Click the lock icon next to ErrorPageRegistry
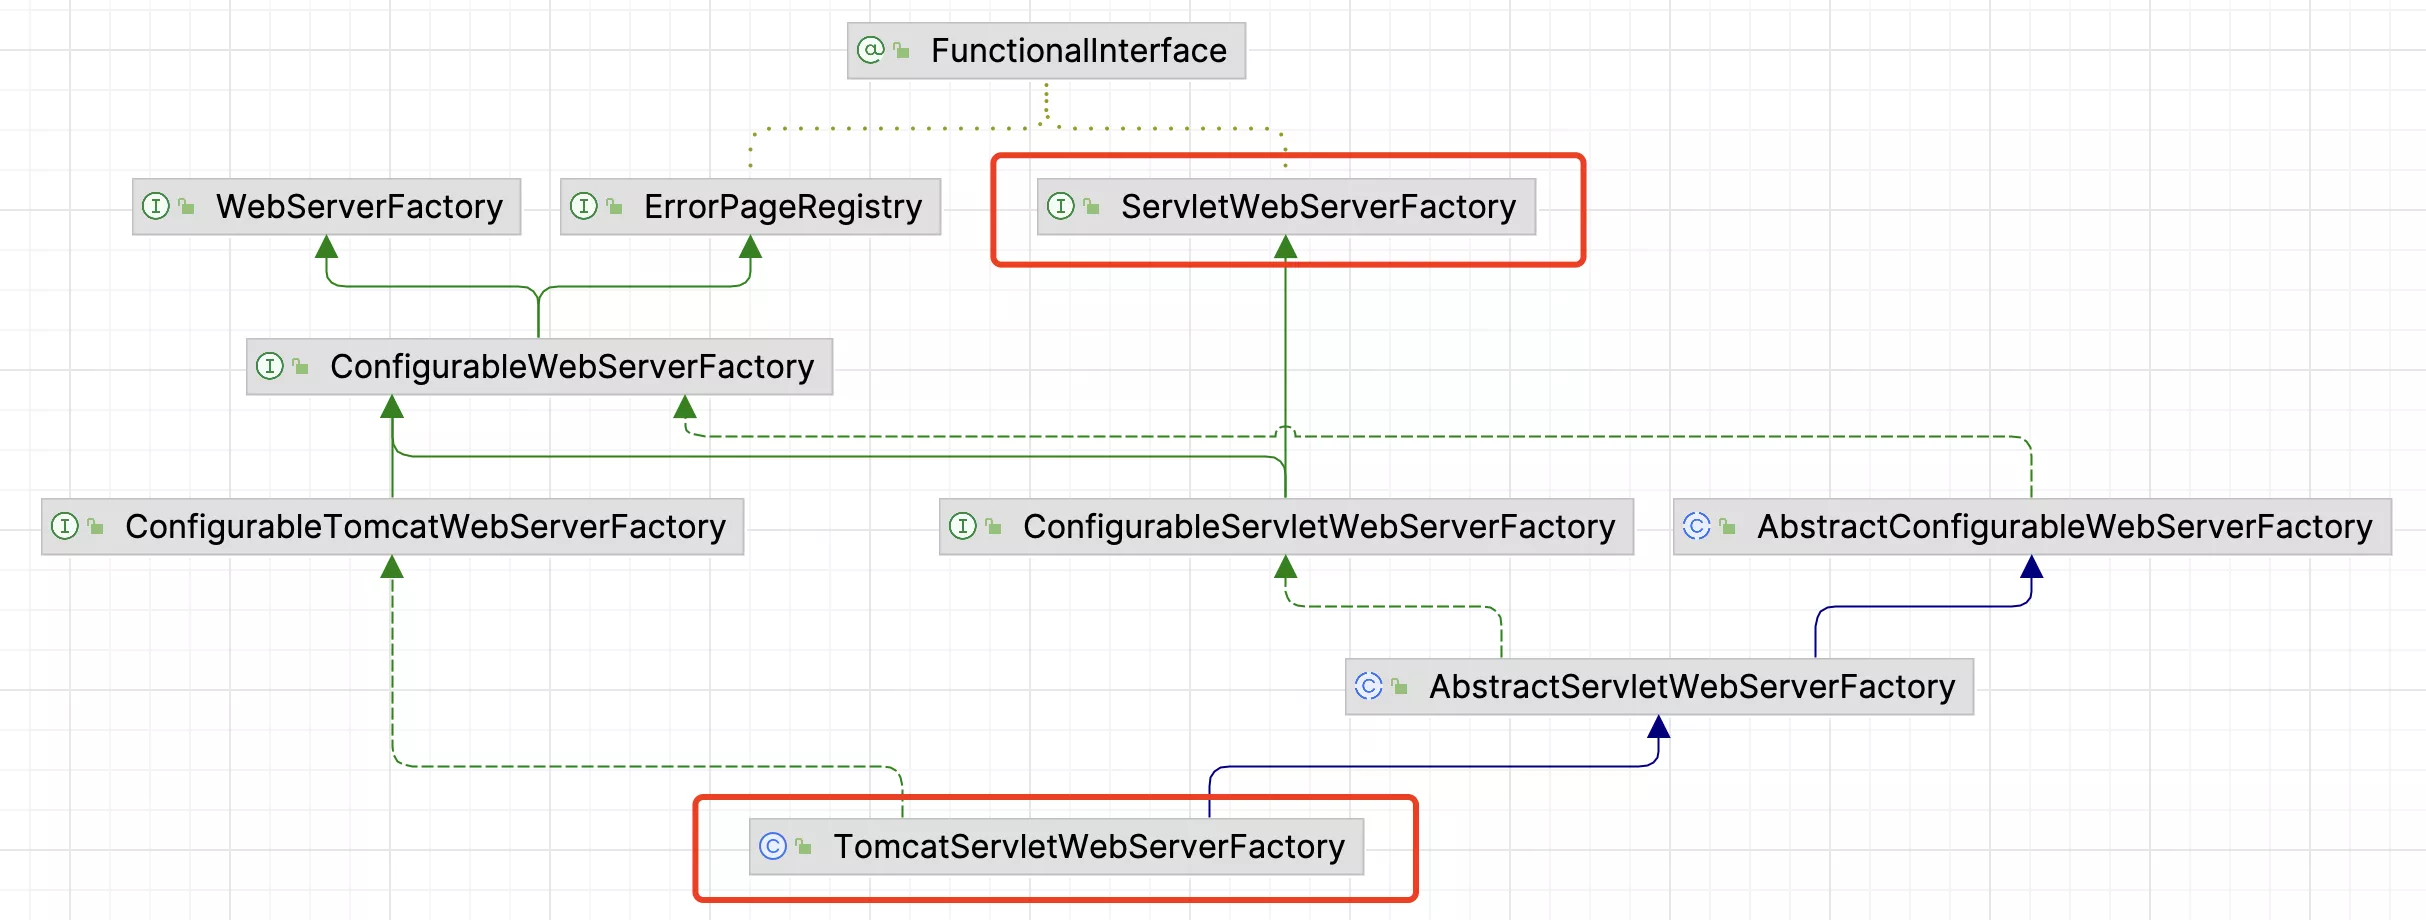 click(614, 206)
